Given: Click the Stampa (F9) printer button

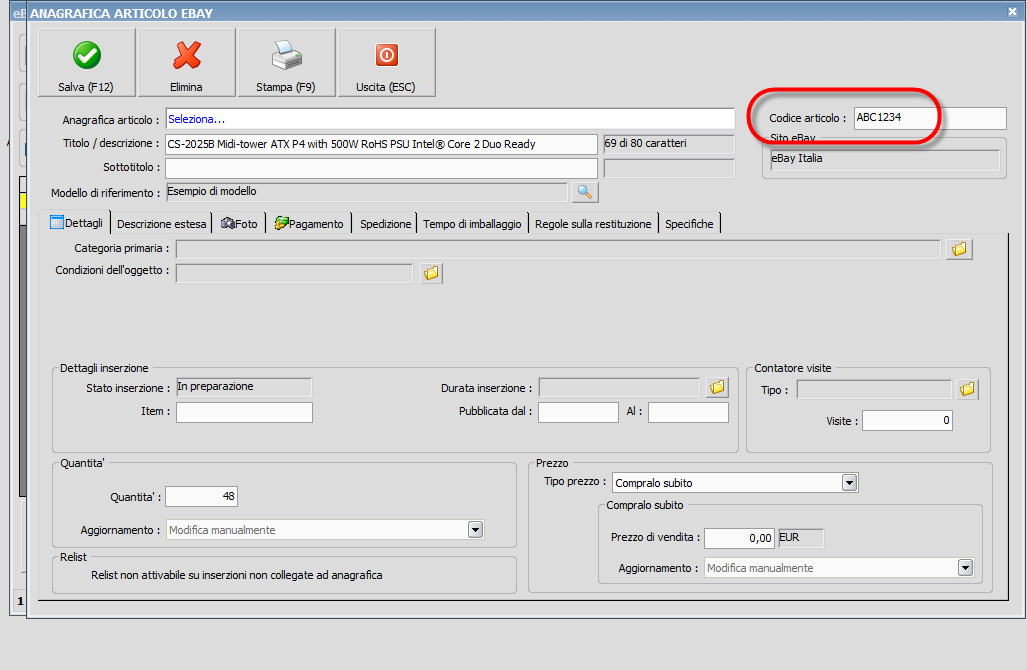Looking at the screenshot, I should [x=286, y=63].
